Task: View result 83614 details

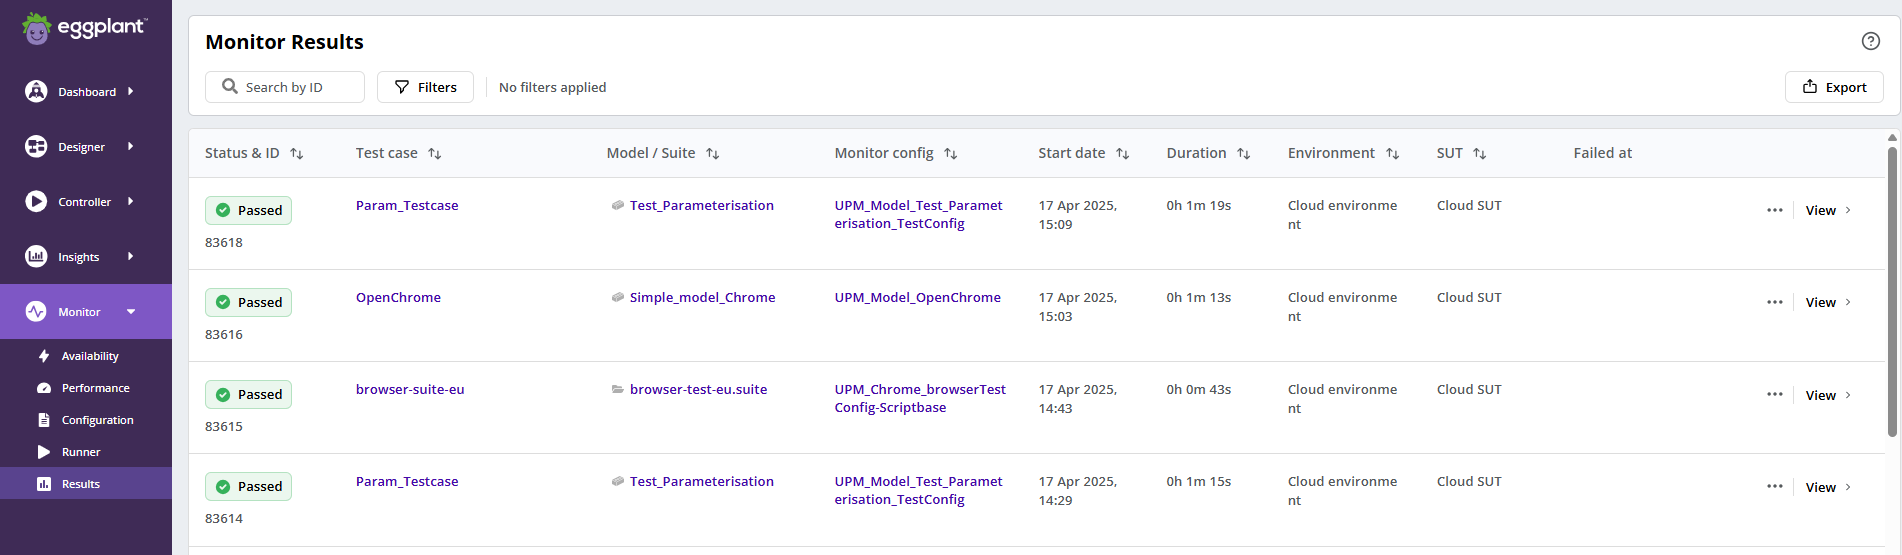Action: (1828, 487)
